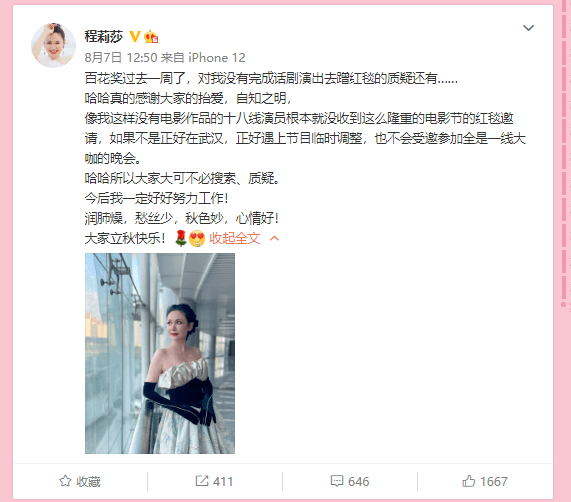571x502 pixels.
Task: Click the 1667 likes count
Action: click(494, 482)
